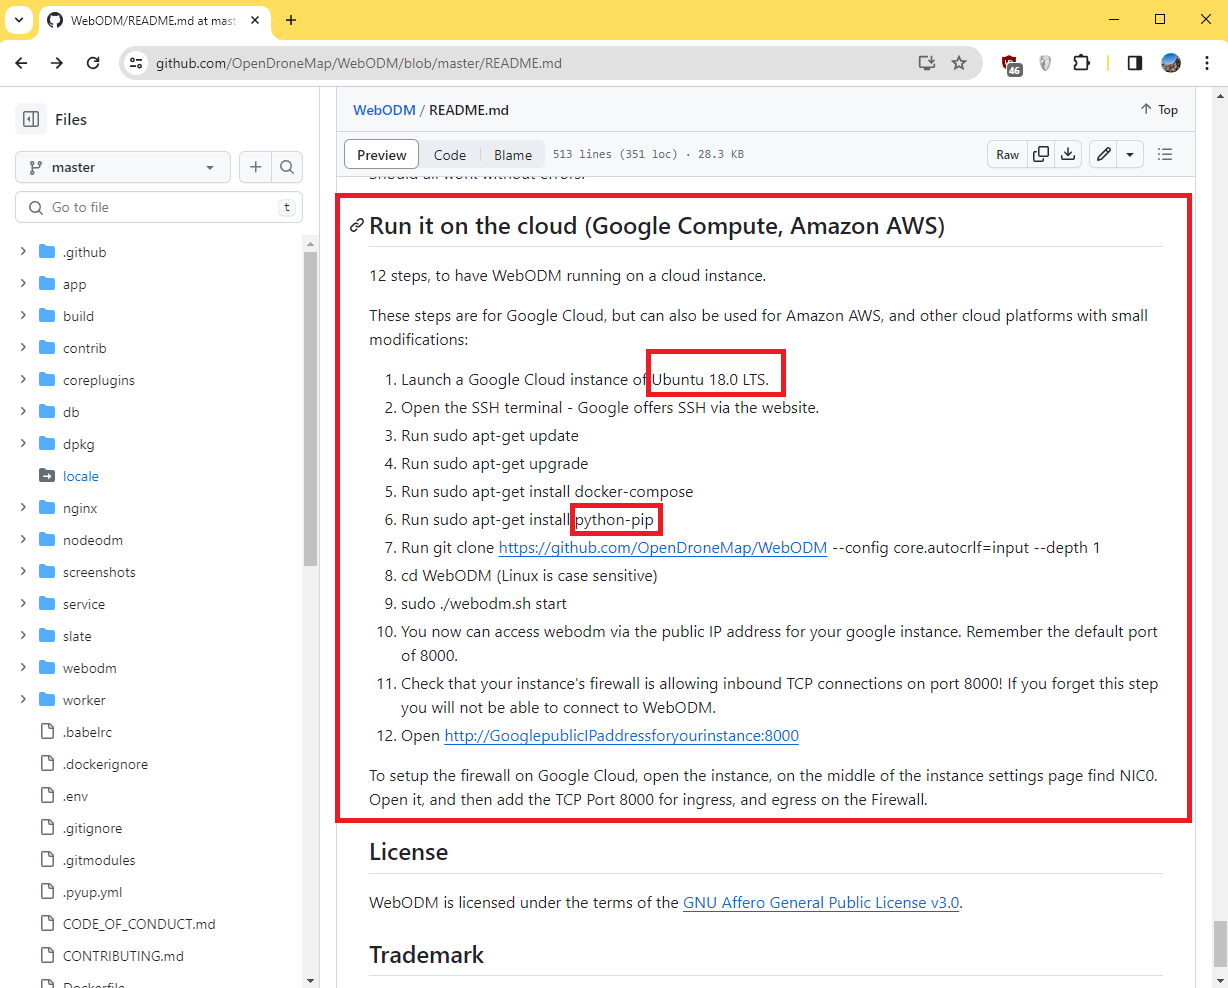This screenshot has width=1228, height=988.
Task: Click the pencil edit file icon
Action: 1103,154
